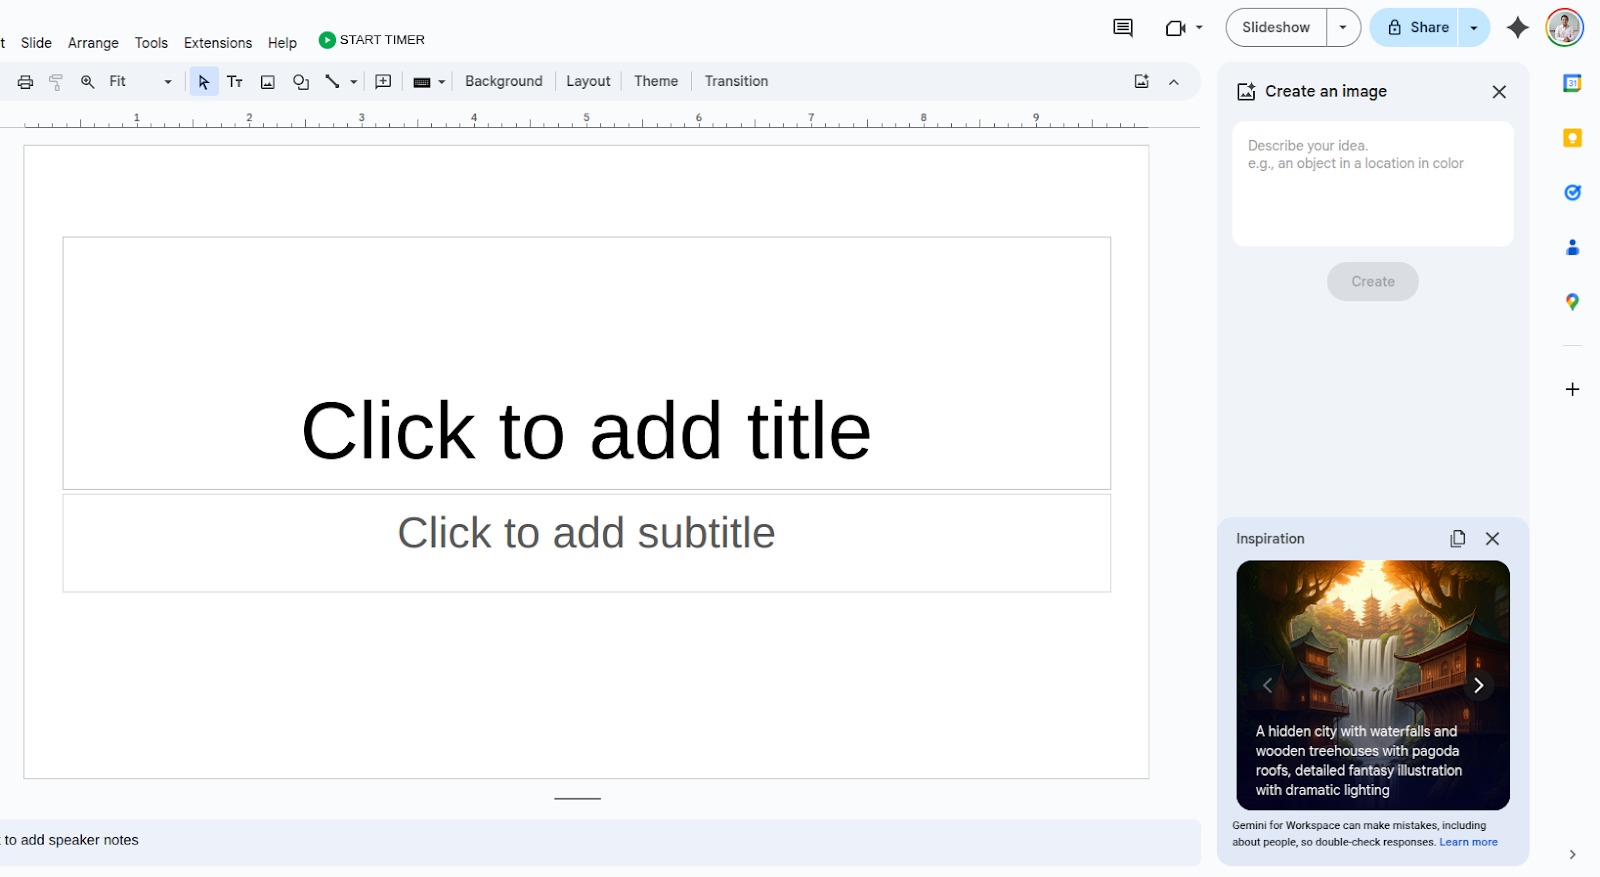Open the keyboard input tools dropdown arrow

coord(441,82)
